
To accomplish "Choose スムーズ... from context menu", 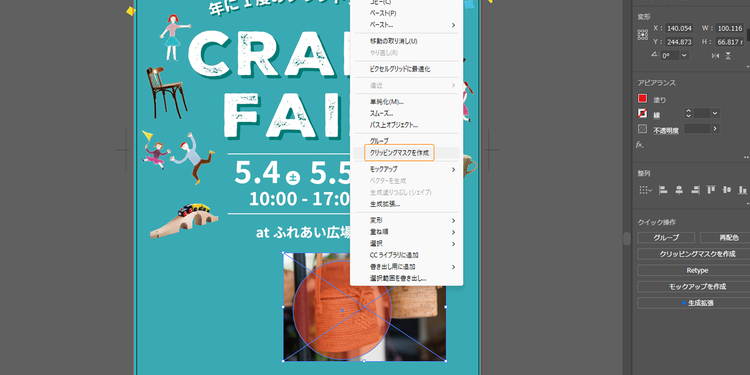I will [407, 113].
